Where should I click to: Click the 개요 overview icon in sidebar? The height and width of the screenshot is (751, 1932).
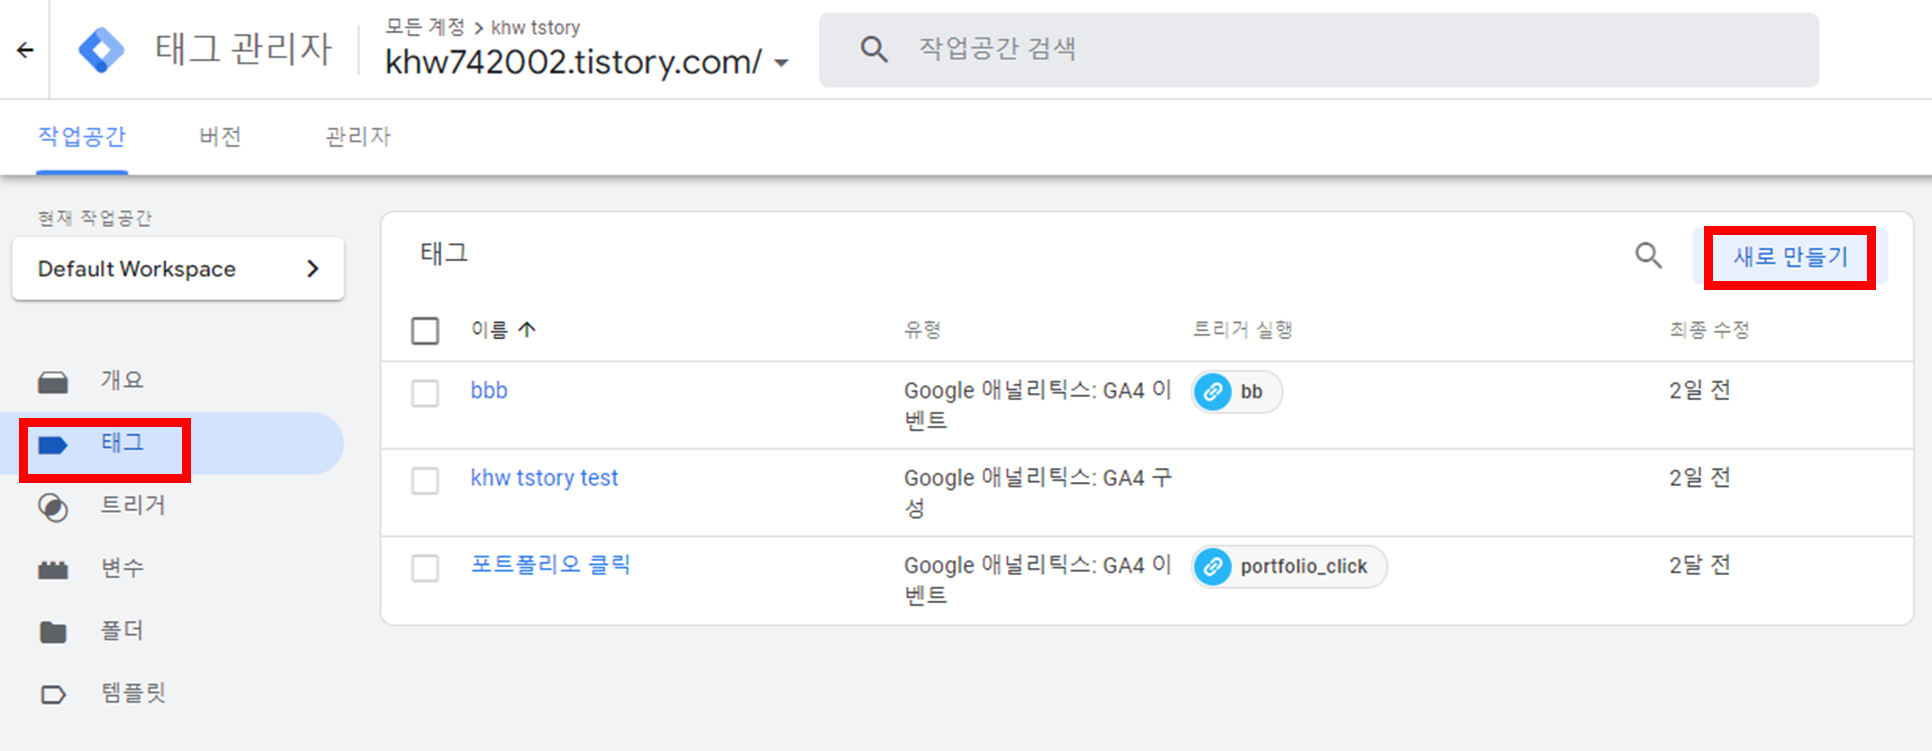pos(53,382)
